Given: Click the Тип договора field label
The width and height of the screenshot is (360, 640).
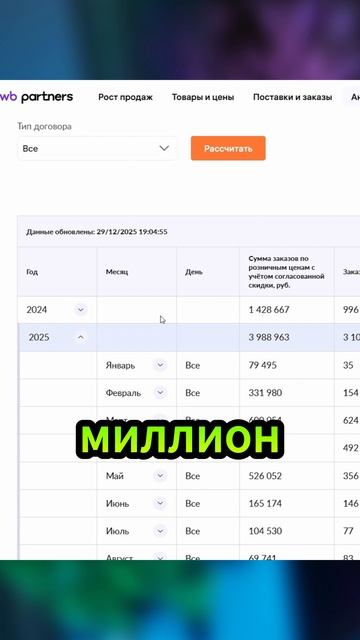Looking at the screenshot, I should (x=44, y=127).
